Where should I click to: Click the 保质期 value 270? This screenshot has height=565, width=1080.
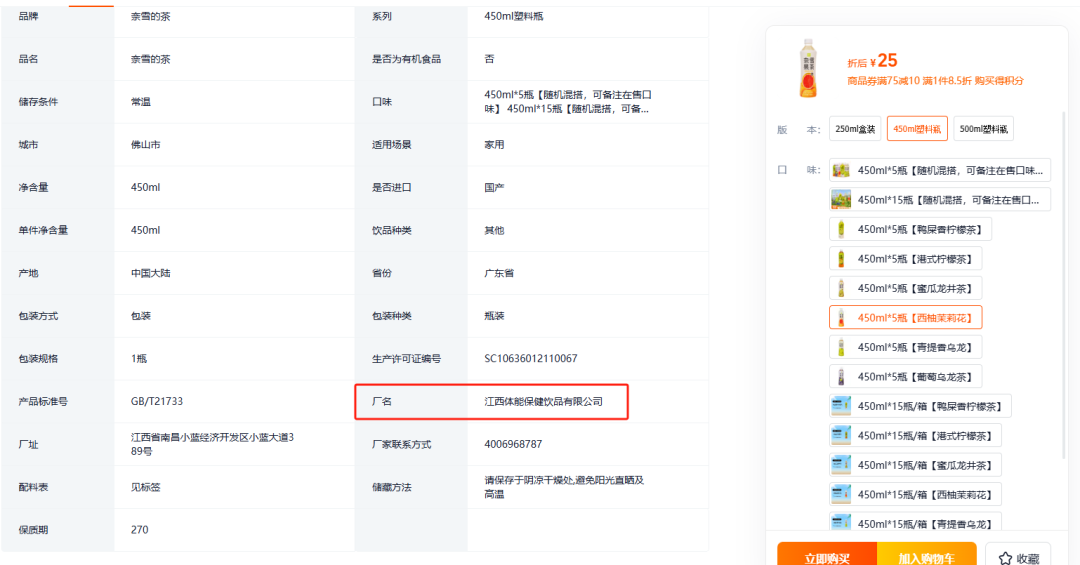tap(139, 530)
